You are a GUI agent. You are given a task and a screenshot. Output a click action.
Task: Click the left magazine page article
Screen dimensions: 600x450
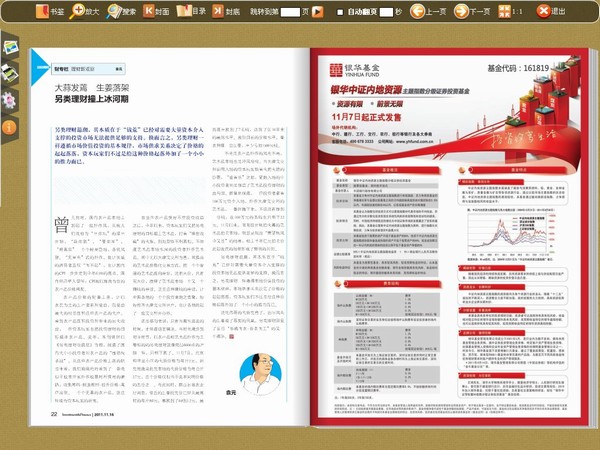[x=169, y=236]
